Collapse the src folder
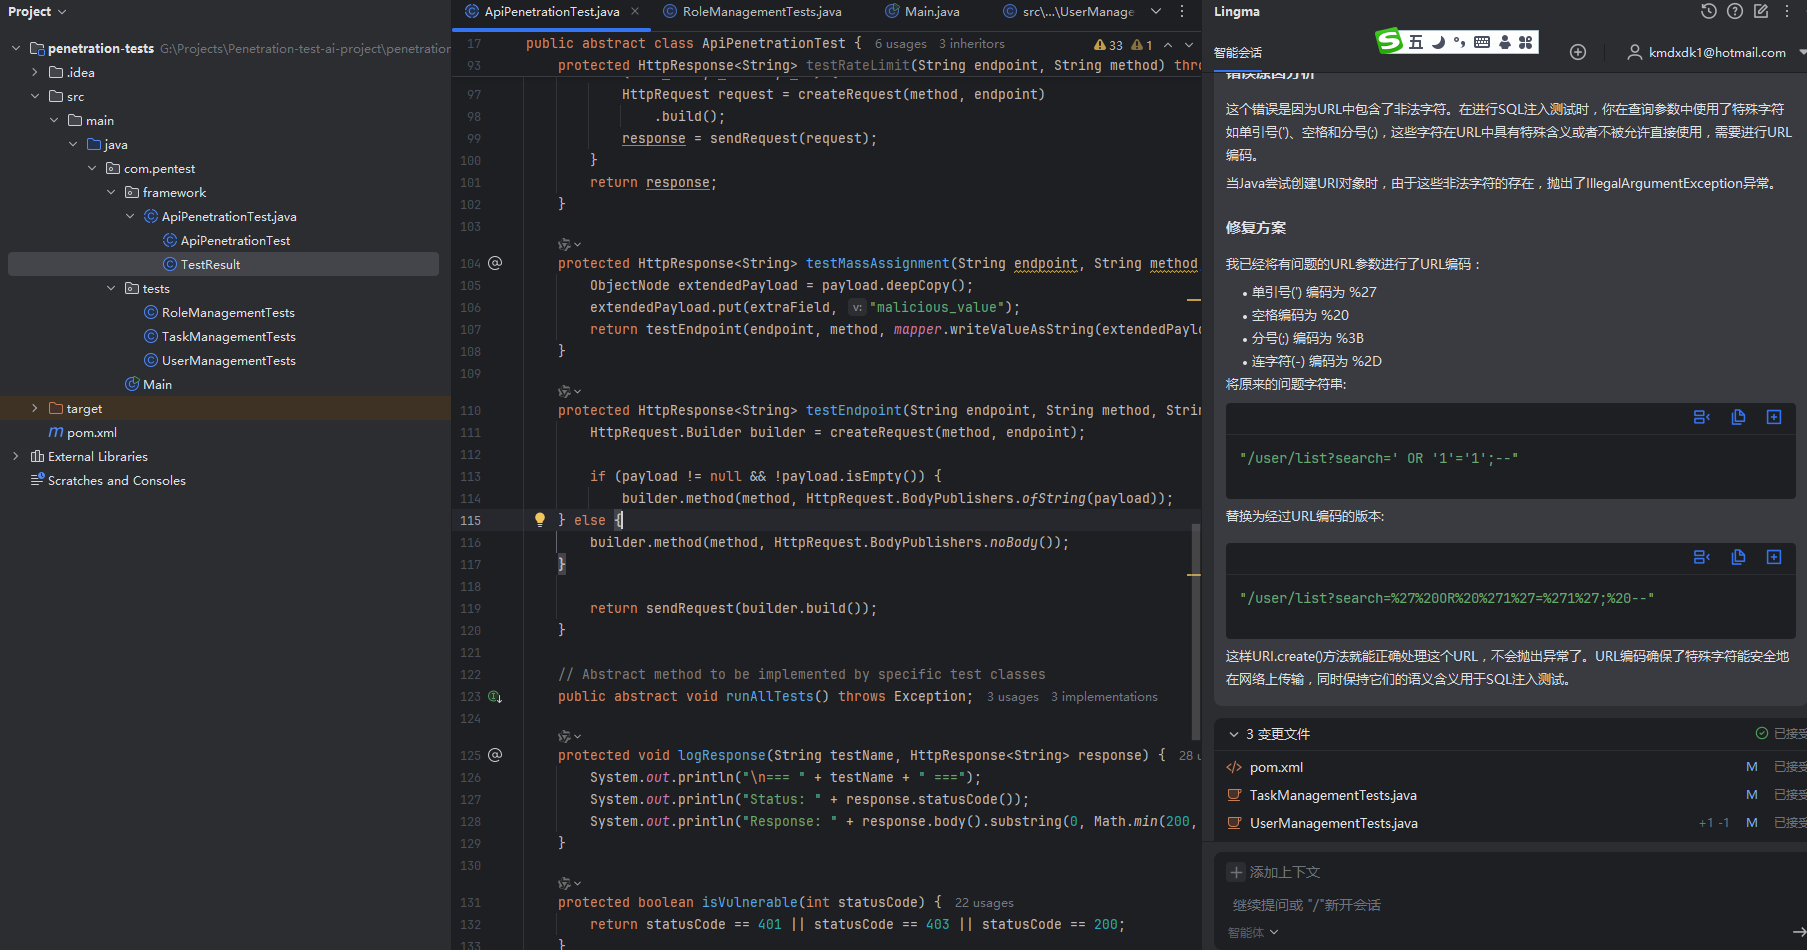 coord(34,96)
